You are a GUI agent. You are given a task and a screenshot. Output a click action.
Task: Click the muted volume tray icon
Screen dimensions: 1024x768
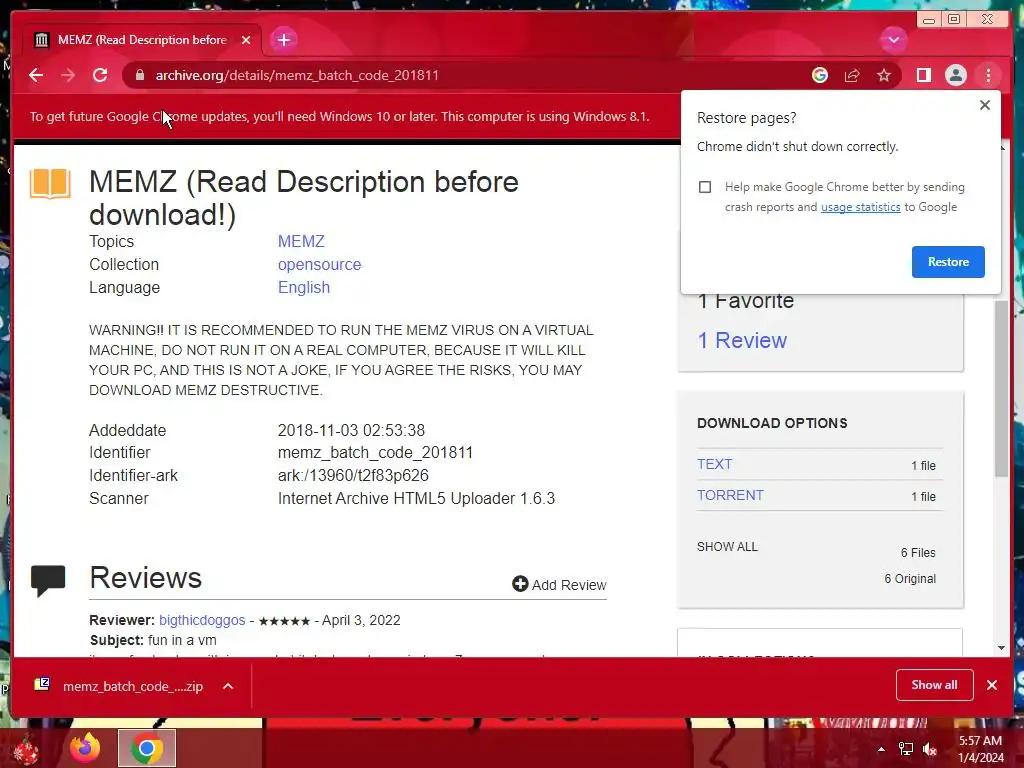point(930,749)
